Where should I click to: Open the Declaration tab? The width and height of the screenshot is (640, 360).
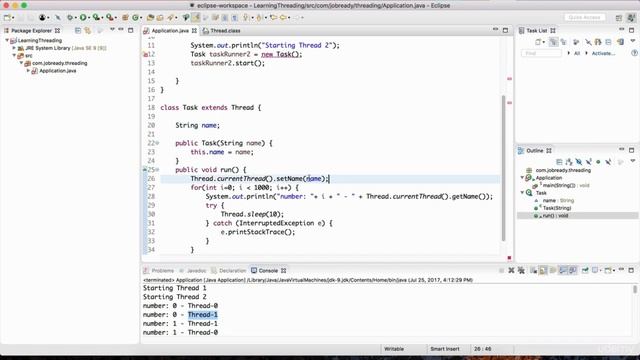tap(229, 271)
